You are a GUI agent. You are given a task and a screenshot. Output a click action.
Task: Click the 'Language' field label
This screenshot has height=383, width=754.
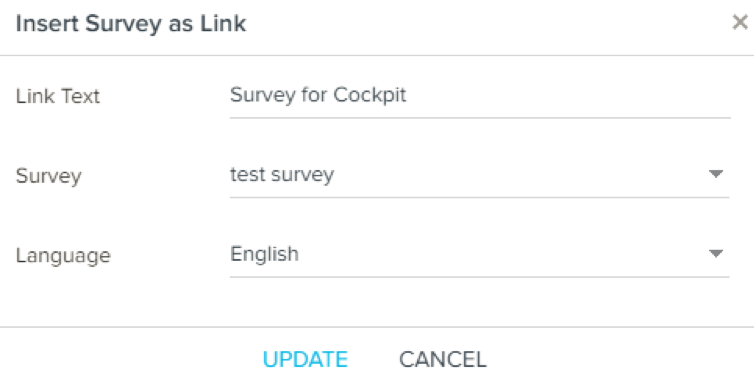click(63, 255)
